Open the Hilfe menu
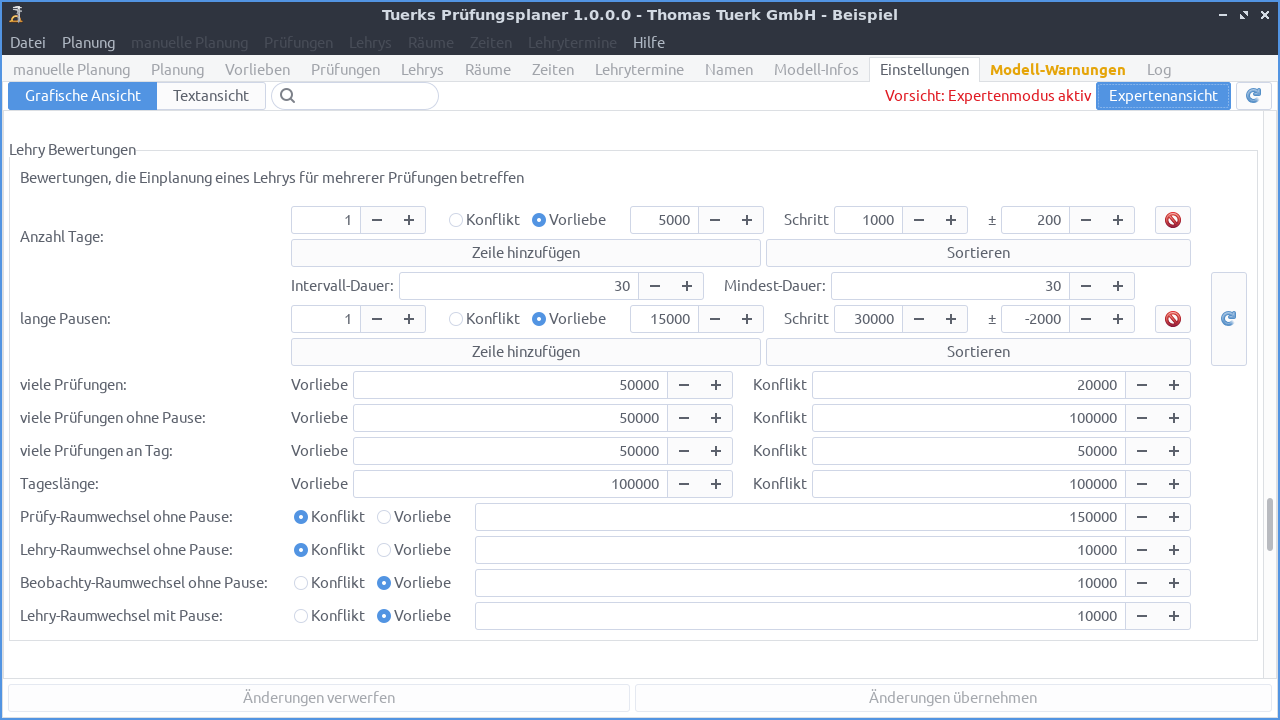 (x=648, y=42)
